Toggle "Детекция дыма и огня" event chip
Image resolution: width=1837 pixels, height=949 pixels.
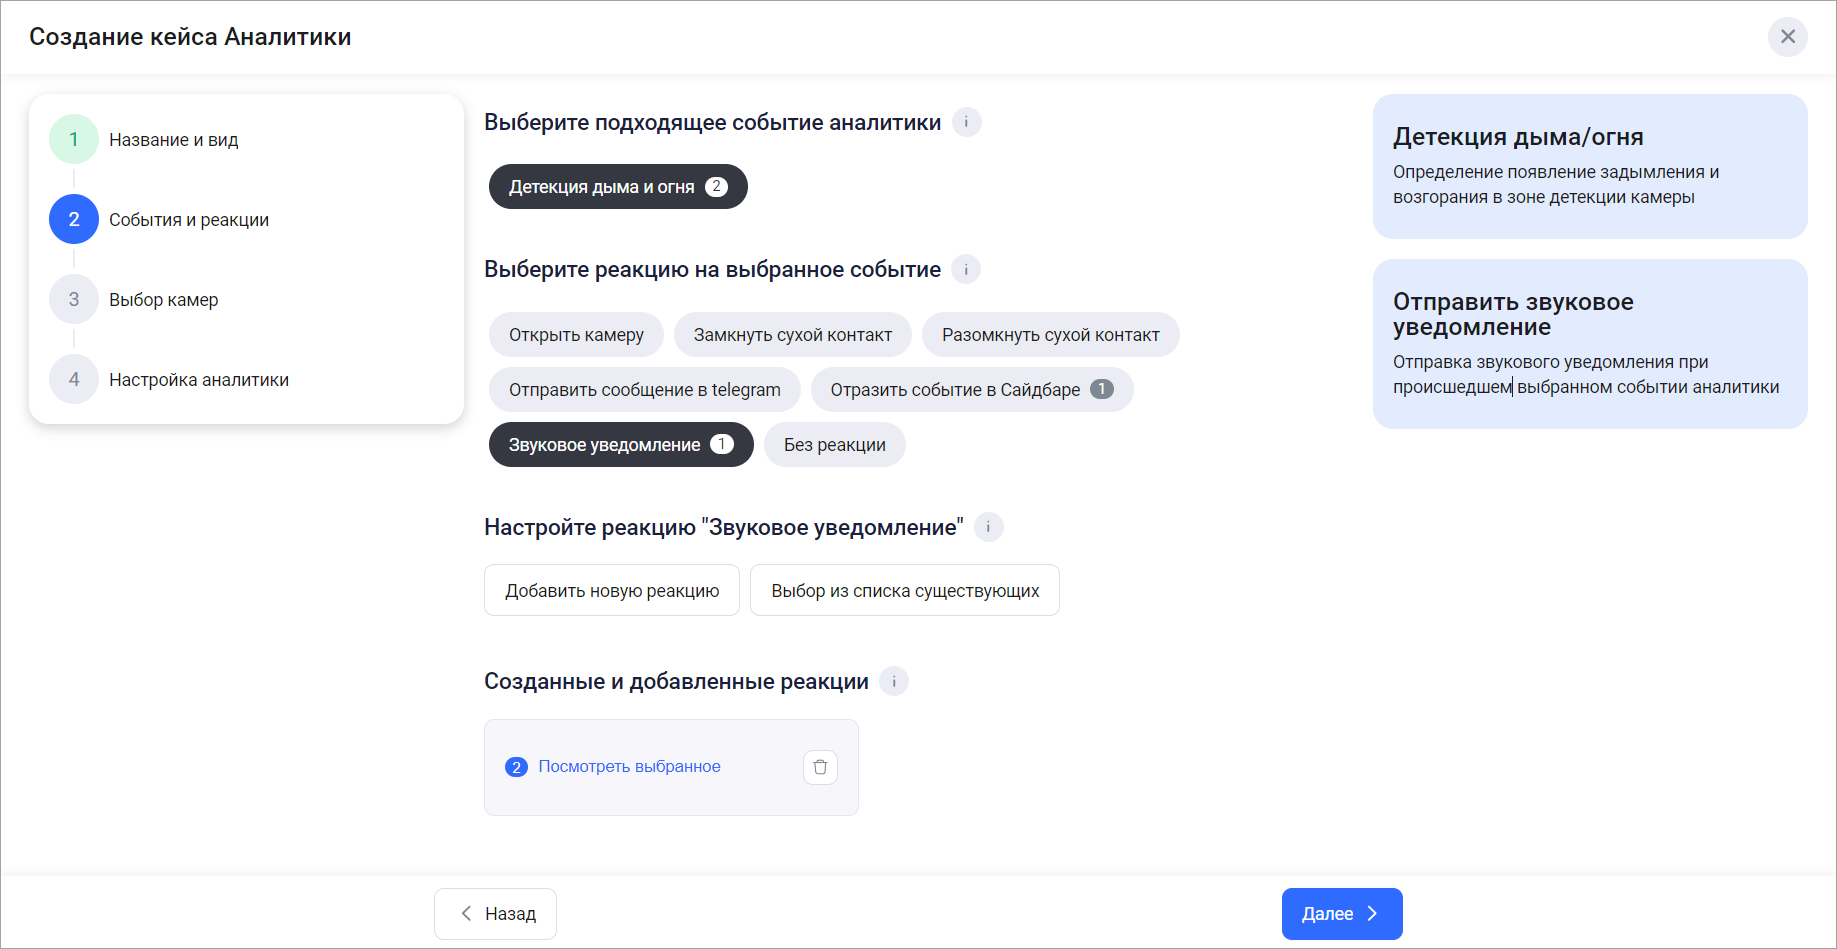618,187
